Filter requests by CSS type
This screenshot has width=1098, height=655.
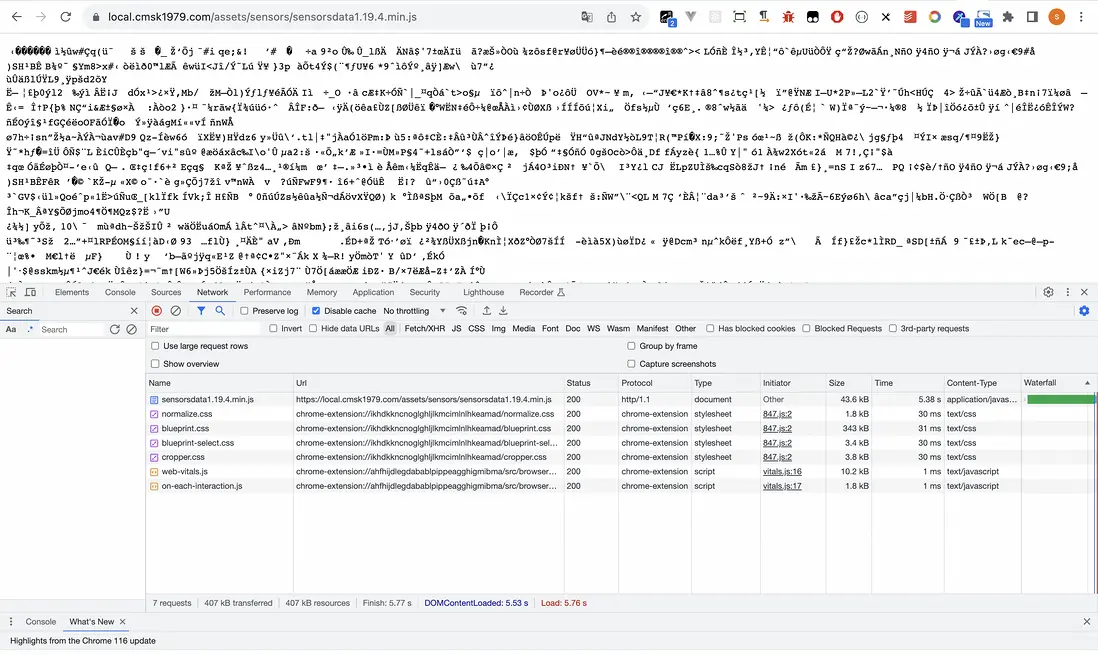pyautogui.click(x=476, y=328)
